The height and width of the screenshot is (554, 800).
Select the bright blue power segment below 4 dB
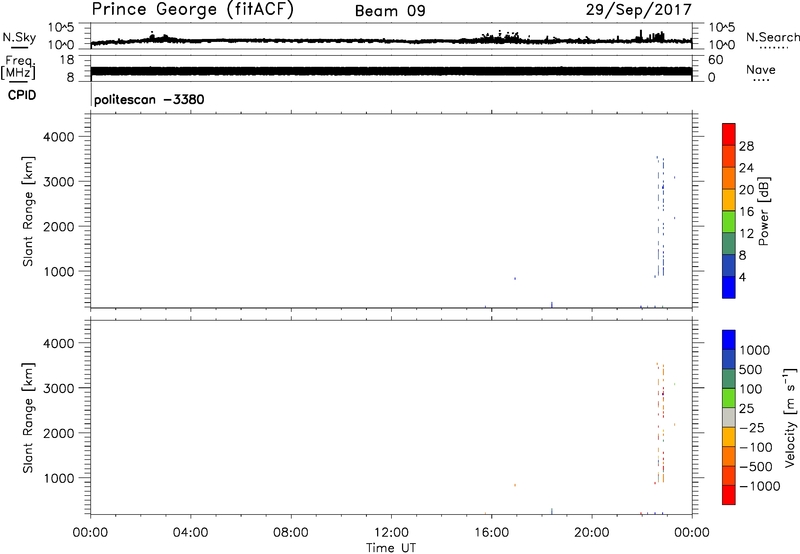point(729,287)
